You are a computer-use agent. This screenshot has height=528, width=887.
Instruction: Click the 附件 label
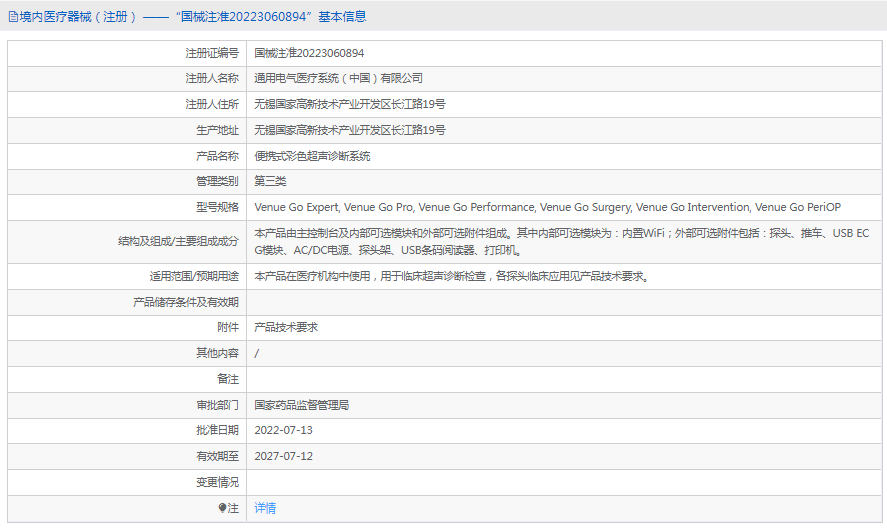(228, 327)
